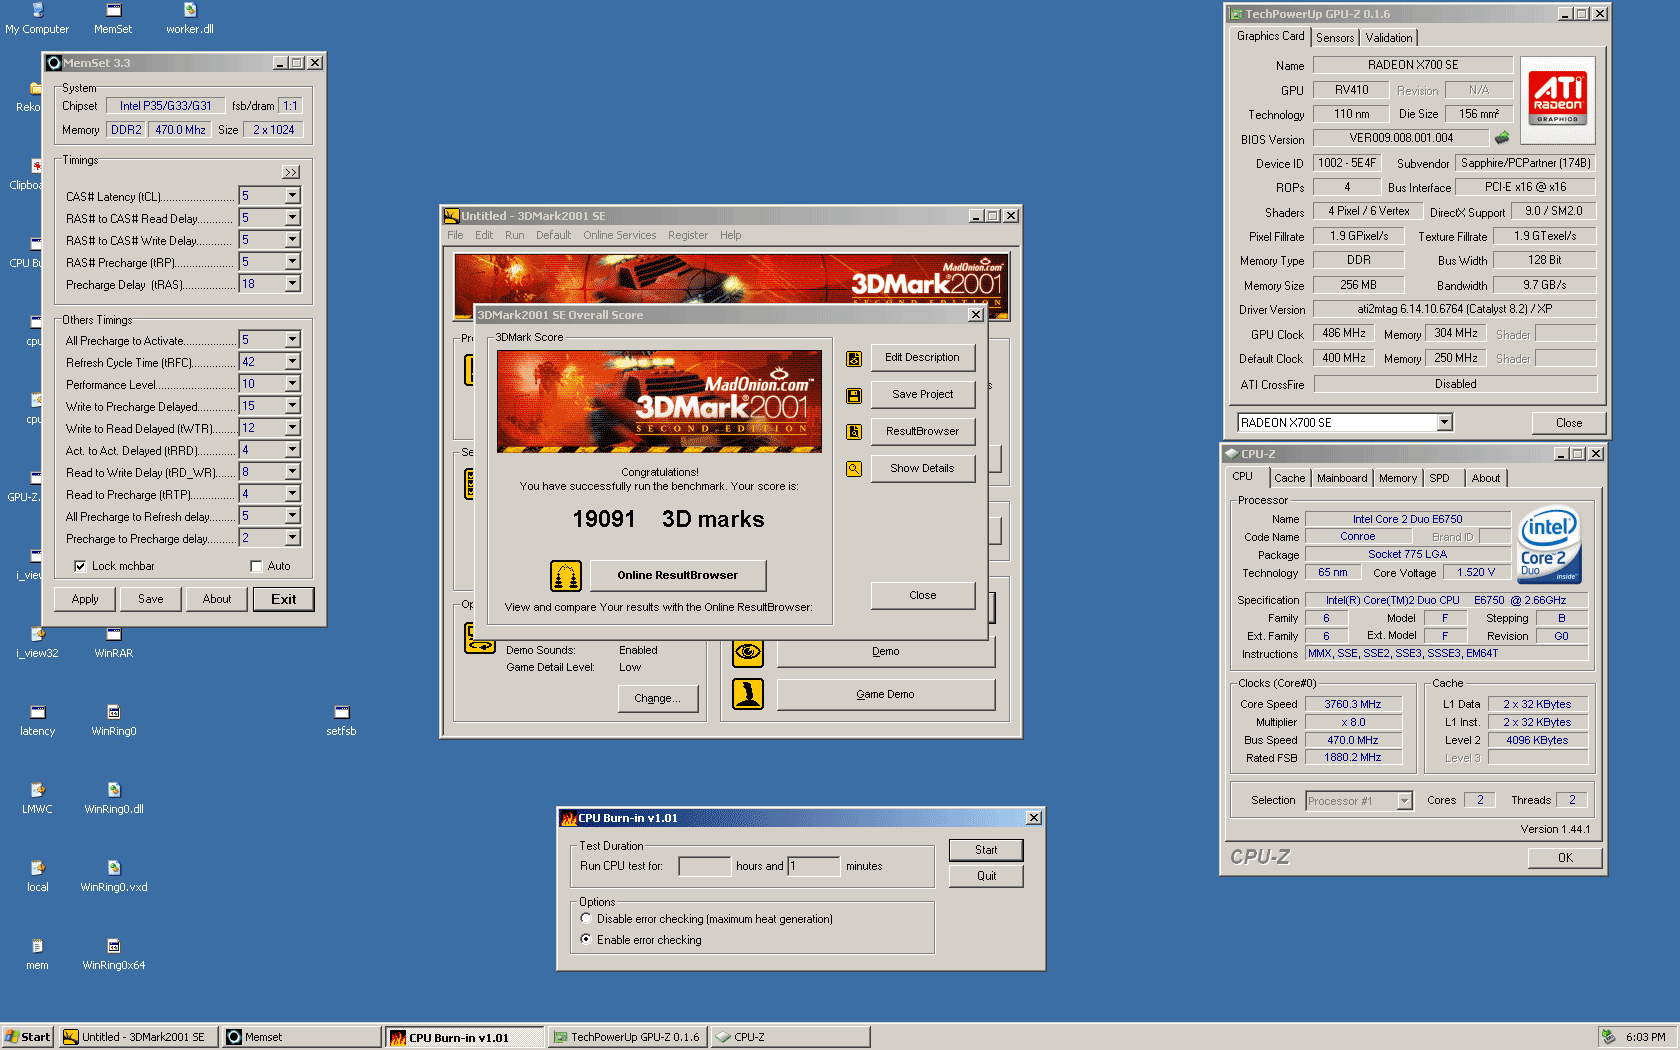Click the Game Demo joystick icon
Screen dimensions: 1680x1050
click(748, 694)
